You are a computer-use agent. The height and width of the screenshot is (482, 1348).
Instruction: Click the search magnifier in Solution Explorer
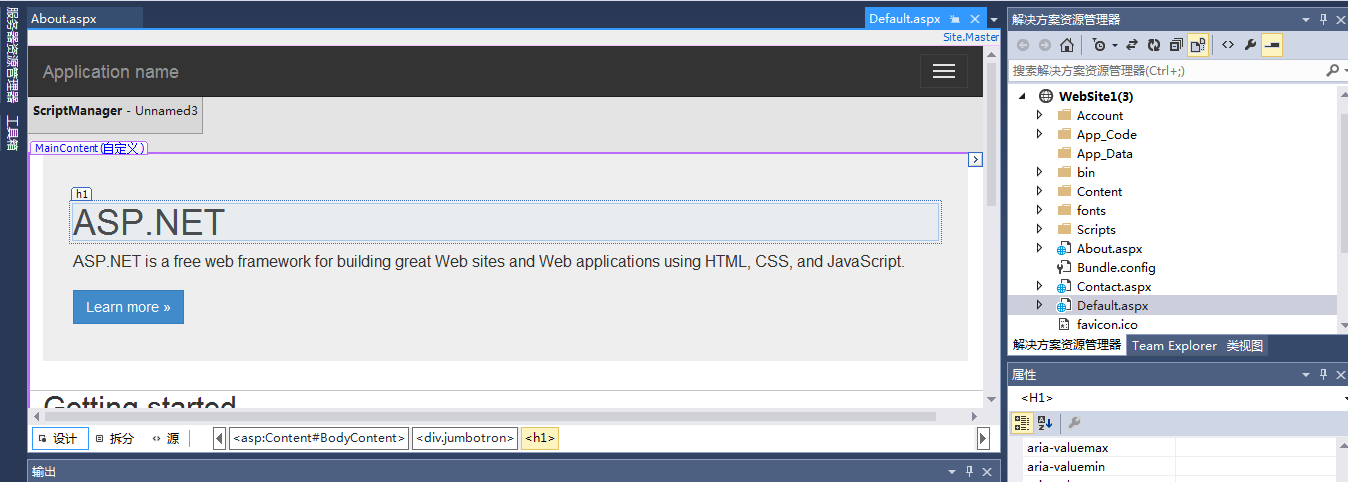(x=1331, y=71)
